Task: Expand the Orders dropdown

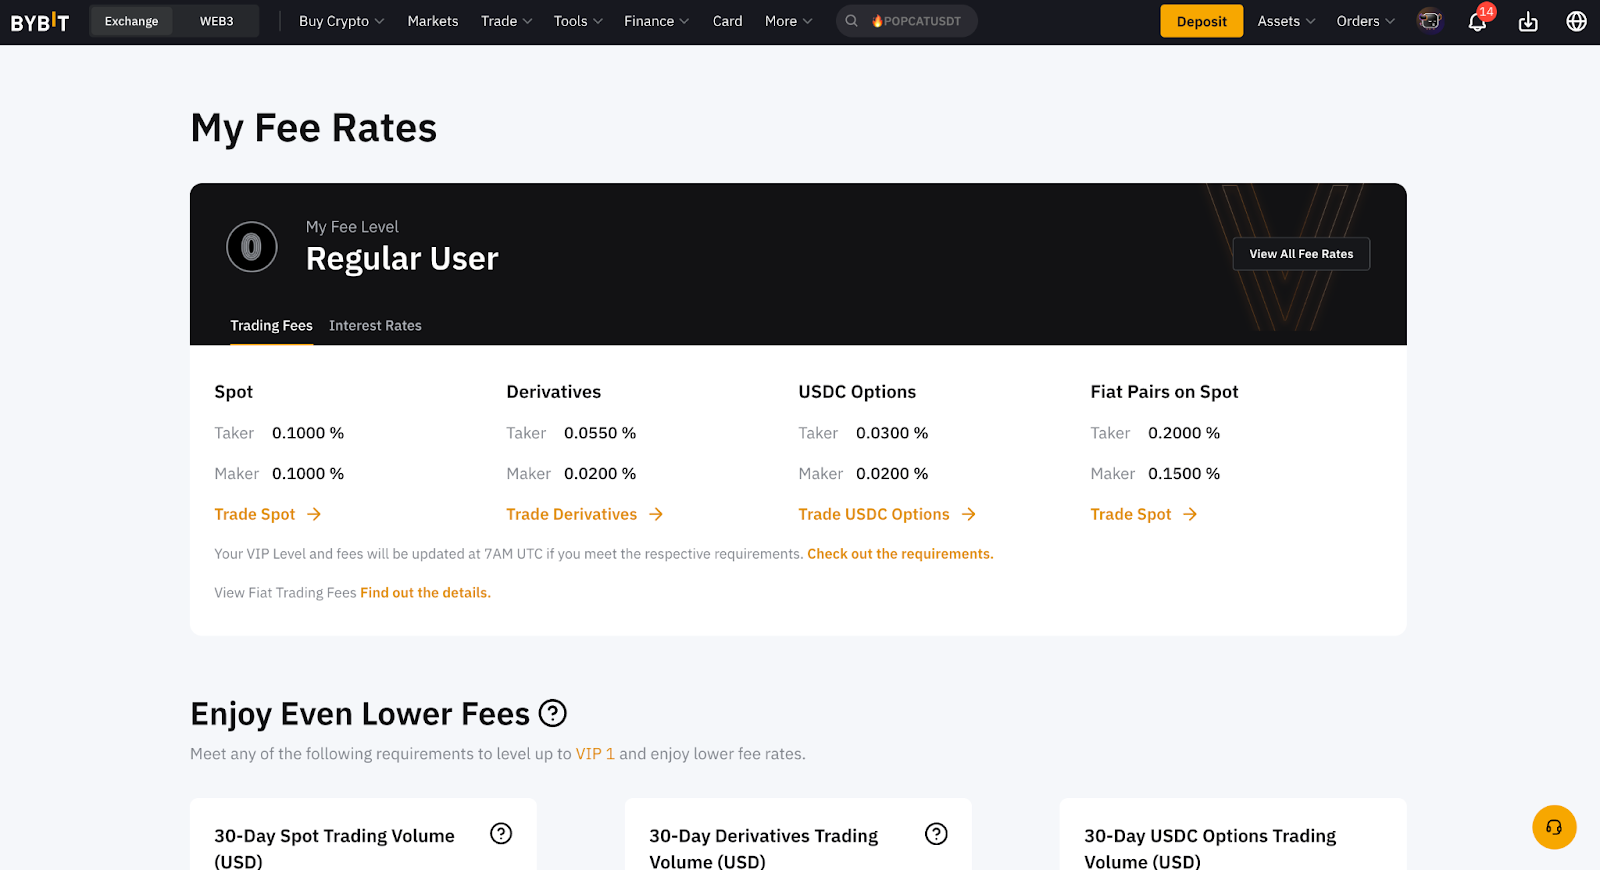Action: pyautogui.click(x=1365, y=21)
